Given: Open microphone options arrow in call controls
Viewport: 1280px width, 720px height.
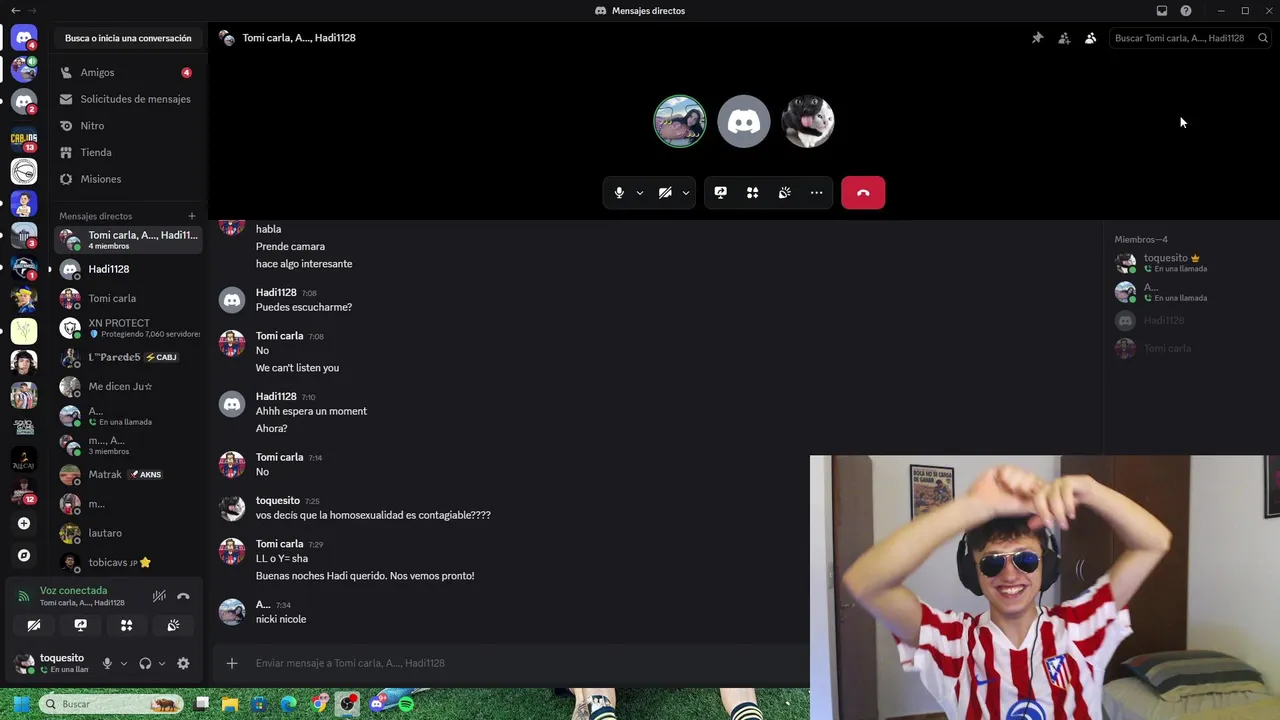Looking at the screenshot, I should (x=639, y=193).
